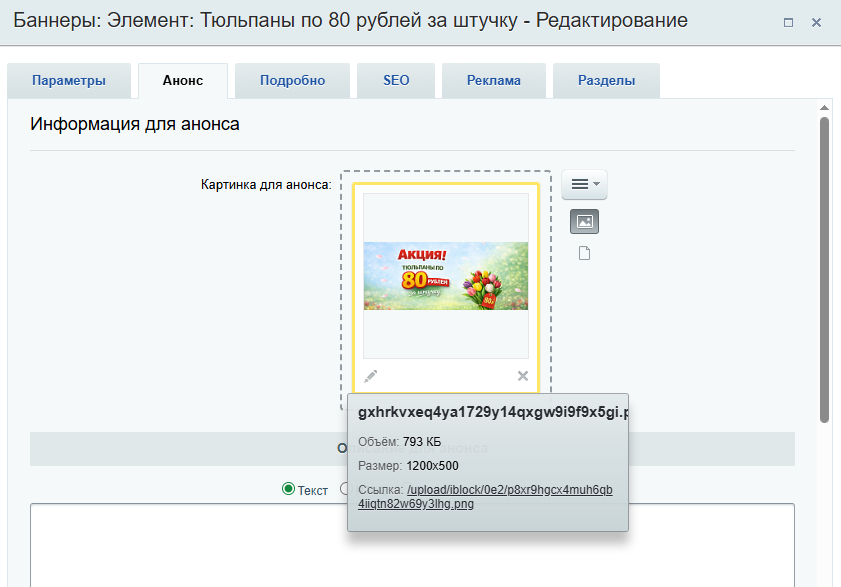This screenshot has height=587, width=841.
Task: Click the tulip promo banner thumbnail
Action: click(x=445, y=275)
